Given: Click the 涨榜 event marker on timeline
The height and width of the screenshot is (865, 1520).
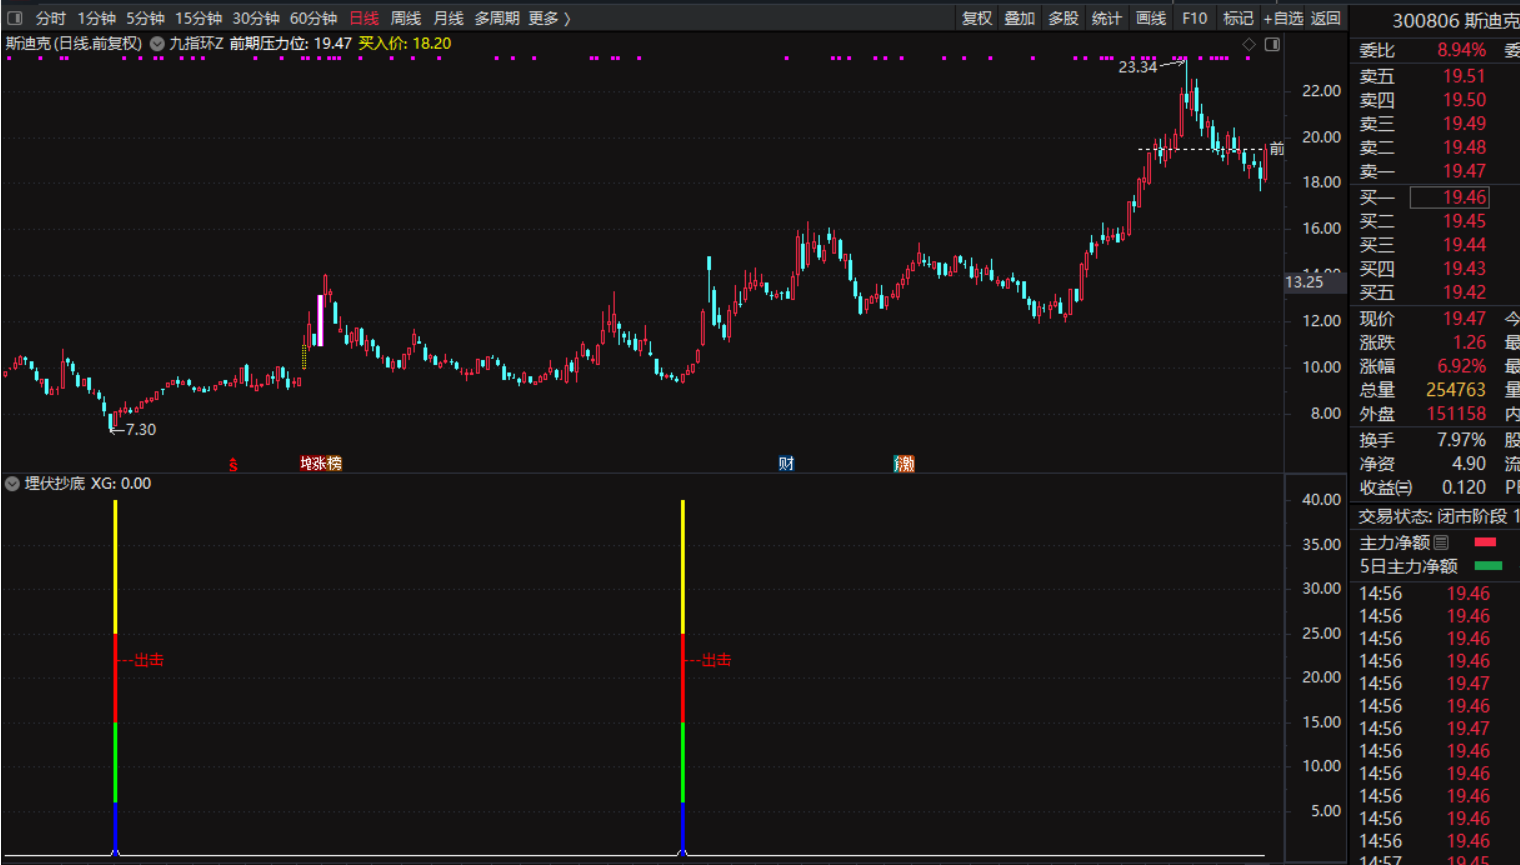Looking at the screenshot, I should pyautogui.click(x=321, y=463).
